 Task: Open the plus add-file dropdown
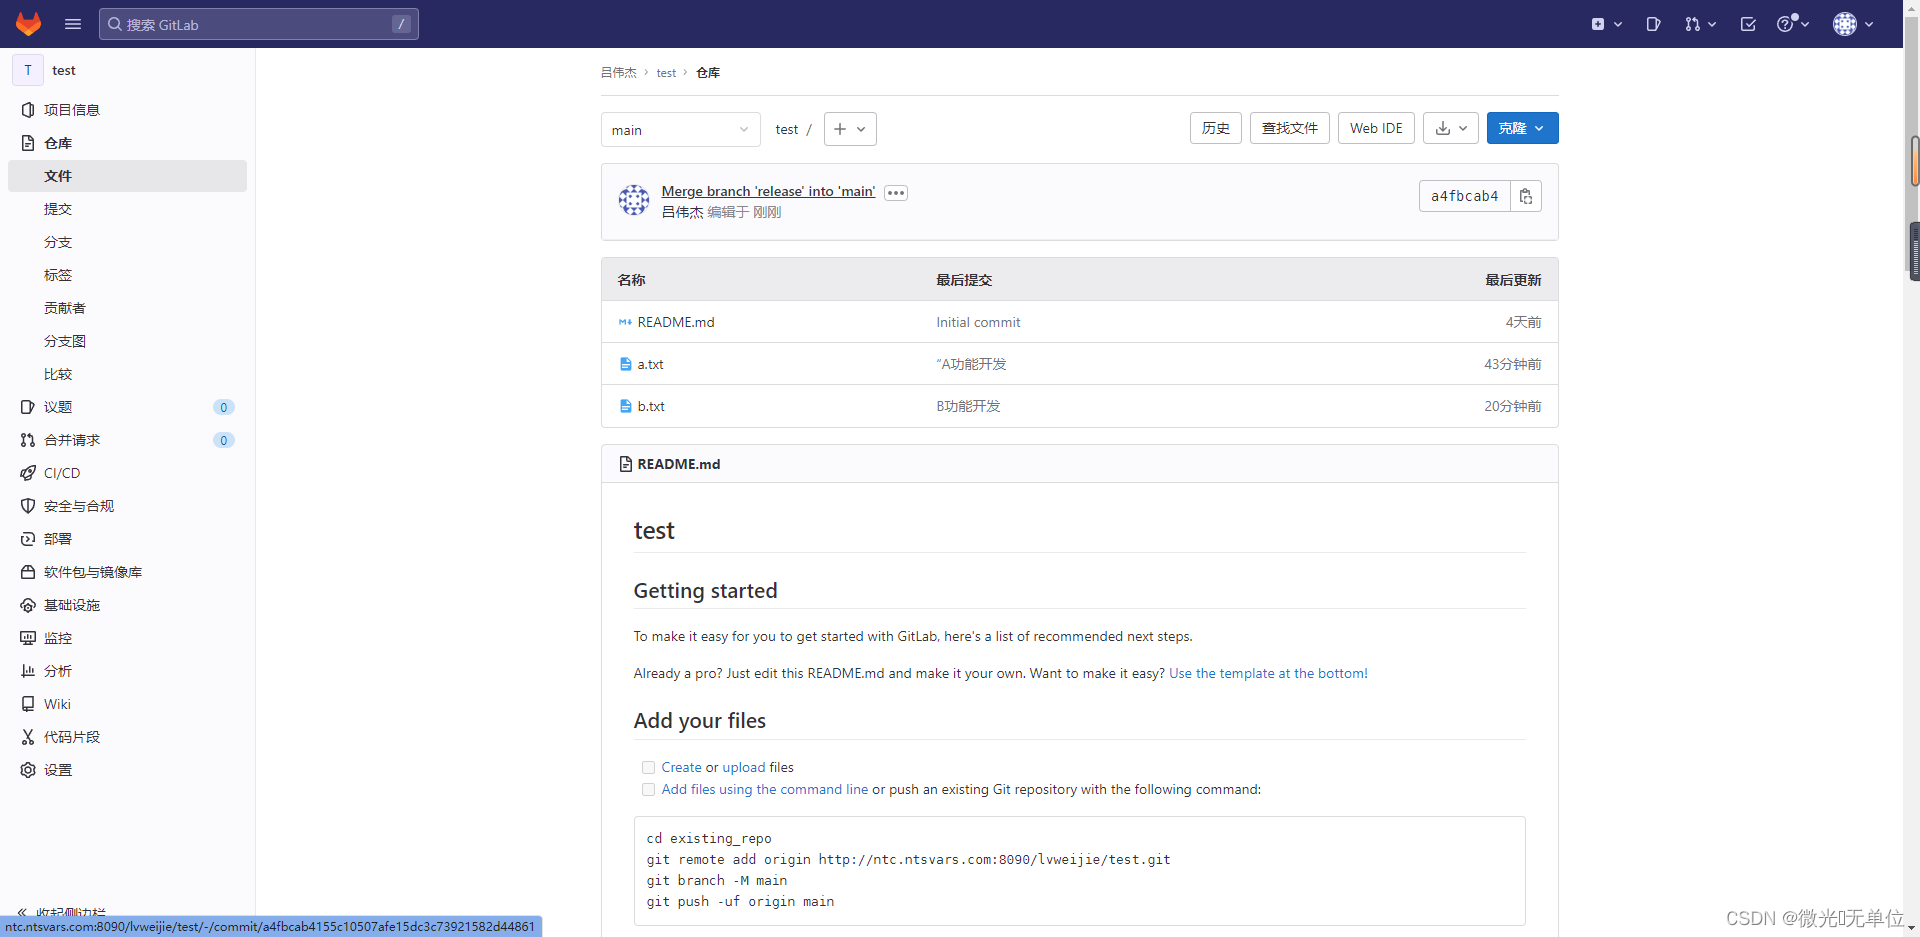[x=850, y=129]
